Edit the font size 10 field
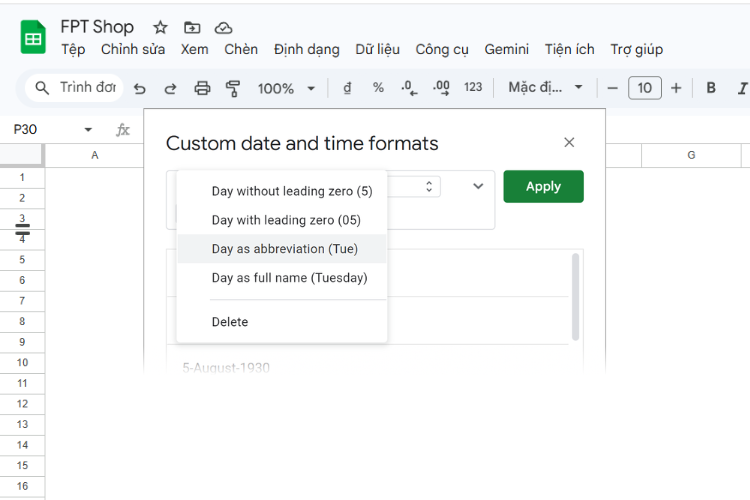 645,88
